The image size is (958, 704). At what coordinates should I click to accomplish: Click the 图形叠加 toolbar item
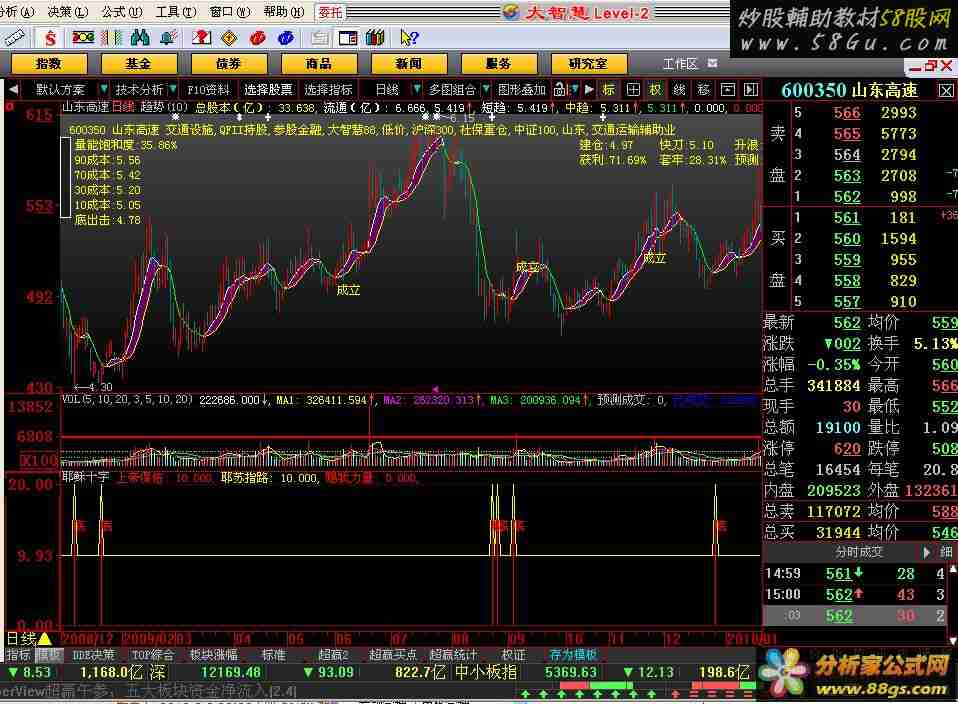point(521,90)
